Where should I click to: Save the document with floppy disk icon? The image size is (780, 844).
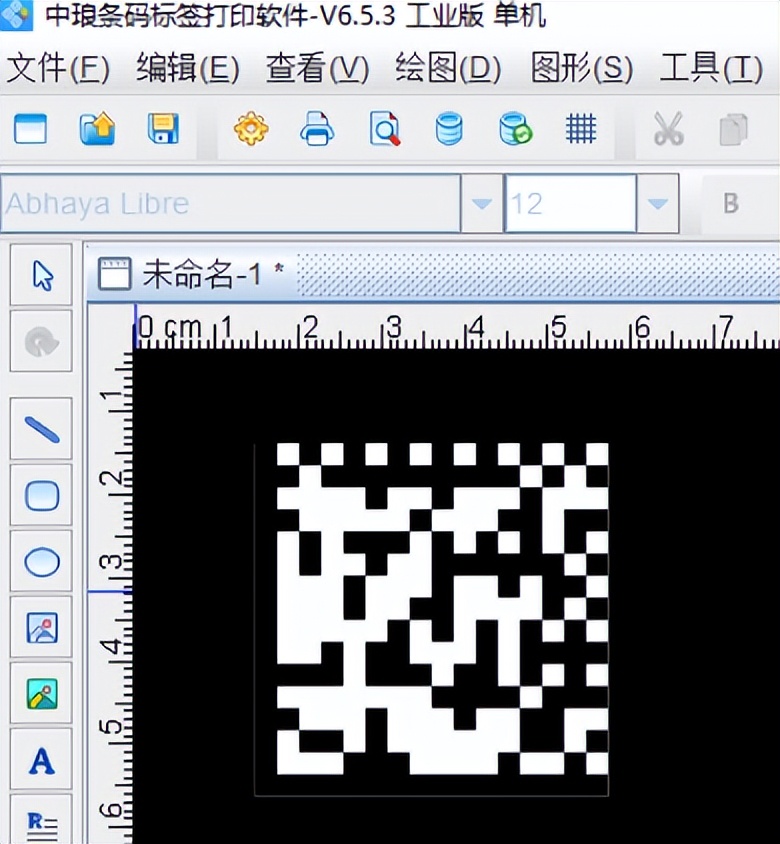(163, 128)
